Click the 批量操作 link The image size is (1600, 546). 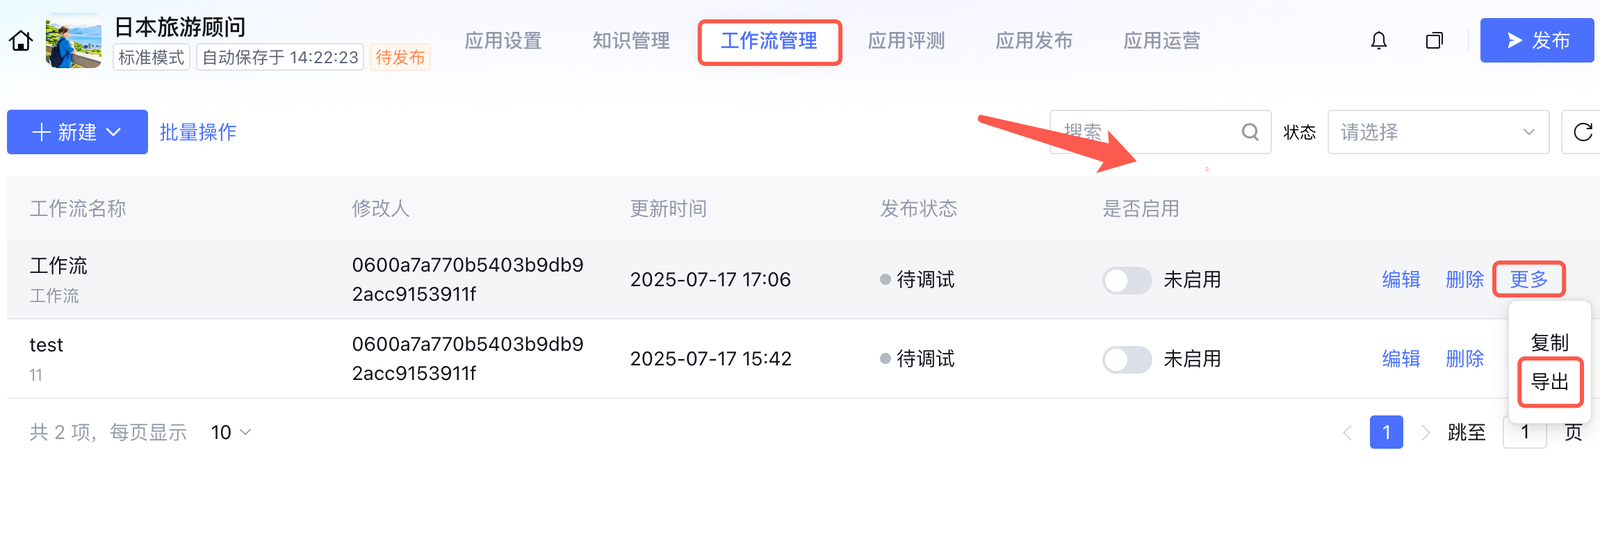pyautogui.click(x=198, y=132)
